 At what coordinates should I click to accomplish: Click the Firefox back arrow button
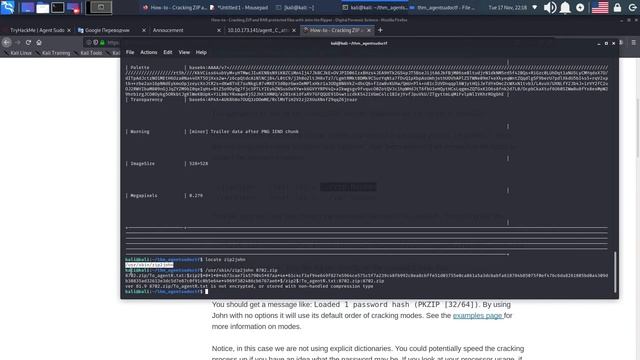7,42
